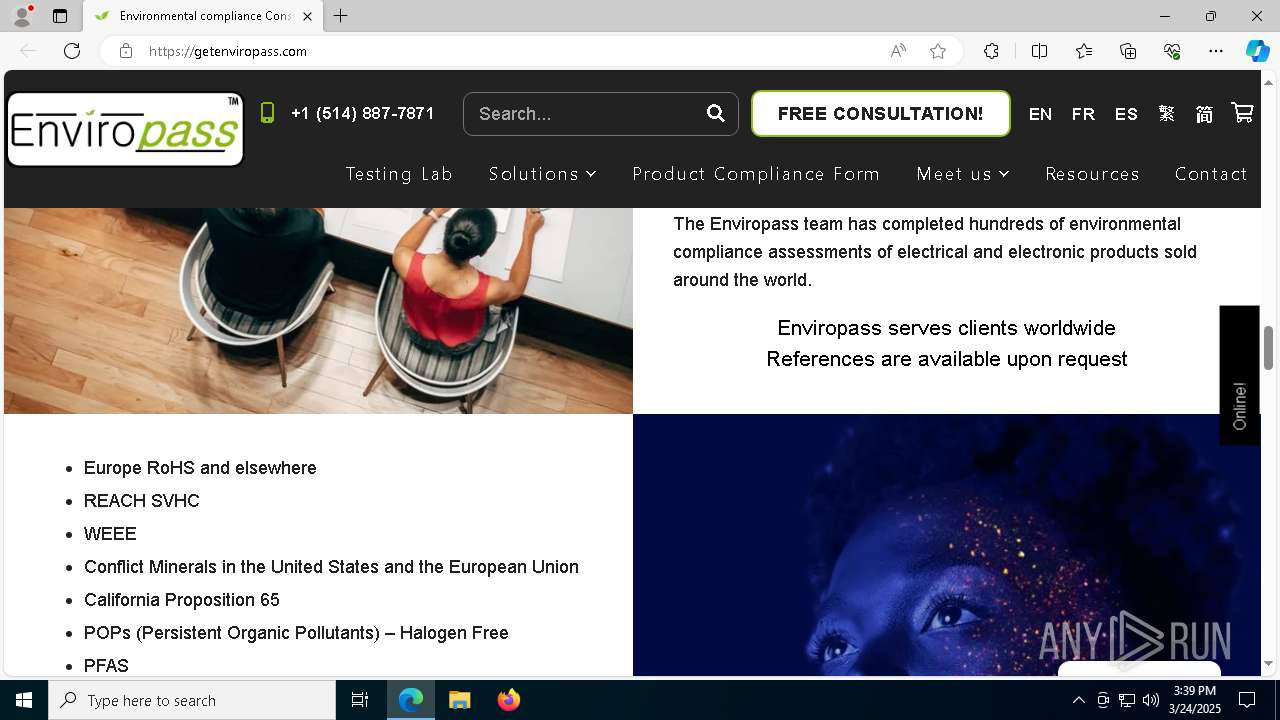Click POPs Halogen Free list item
The width and height of the screenshot is (1280, 720).
click(x=296, y=633)
